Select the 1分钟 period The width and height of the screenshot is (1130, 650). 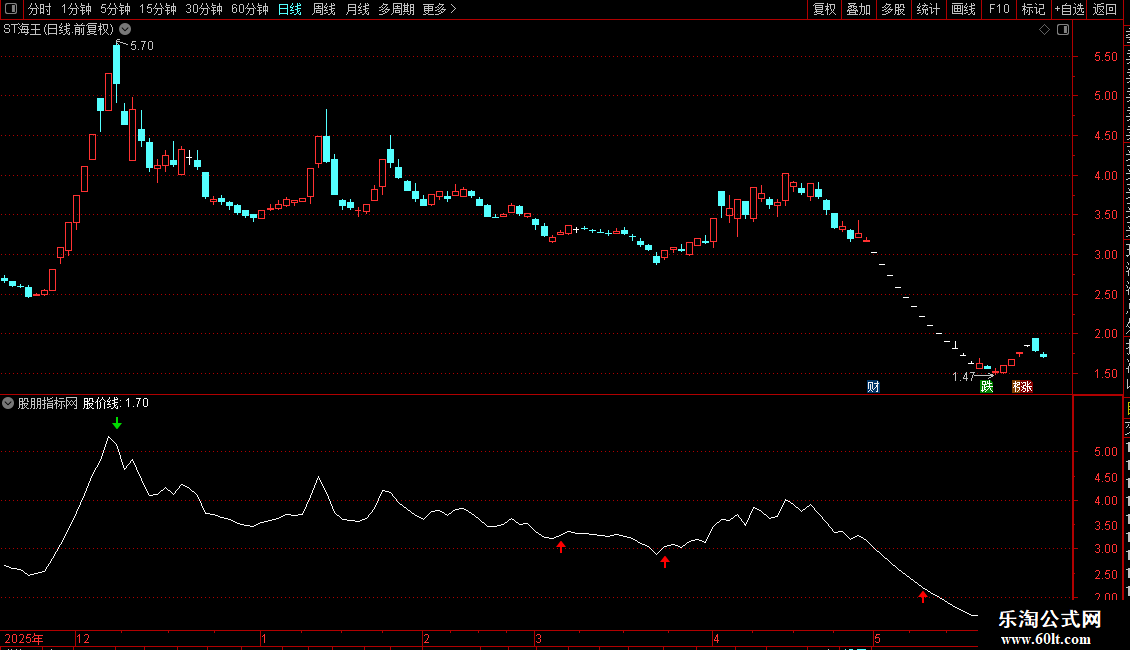pyautogui.click(x=76, y=9)
